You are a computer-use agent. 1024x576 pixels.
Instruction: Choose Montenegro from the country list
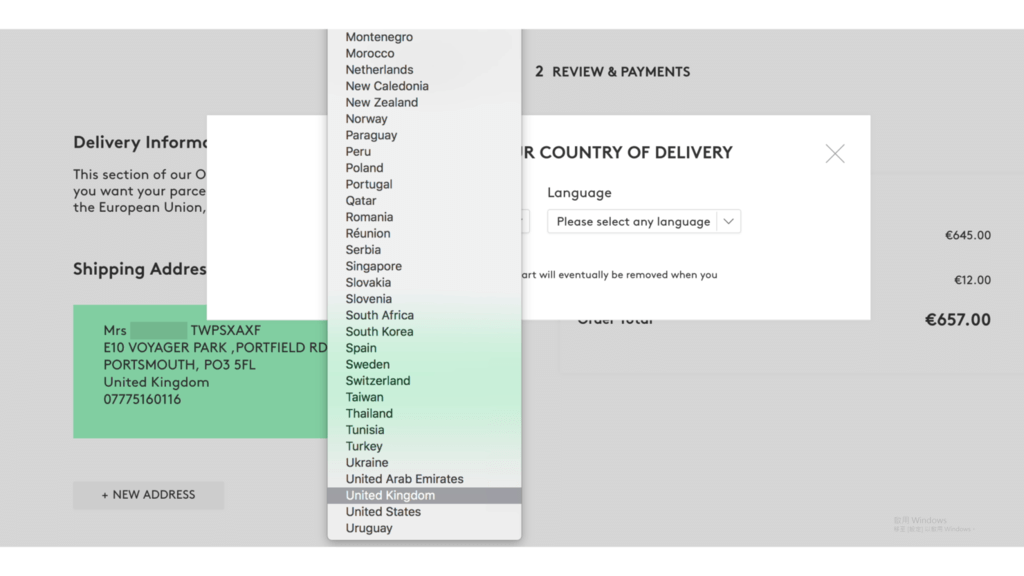tap(424, 37)
